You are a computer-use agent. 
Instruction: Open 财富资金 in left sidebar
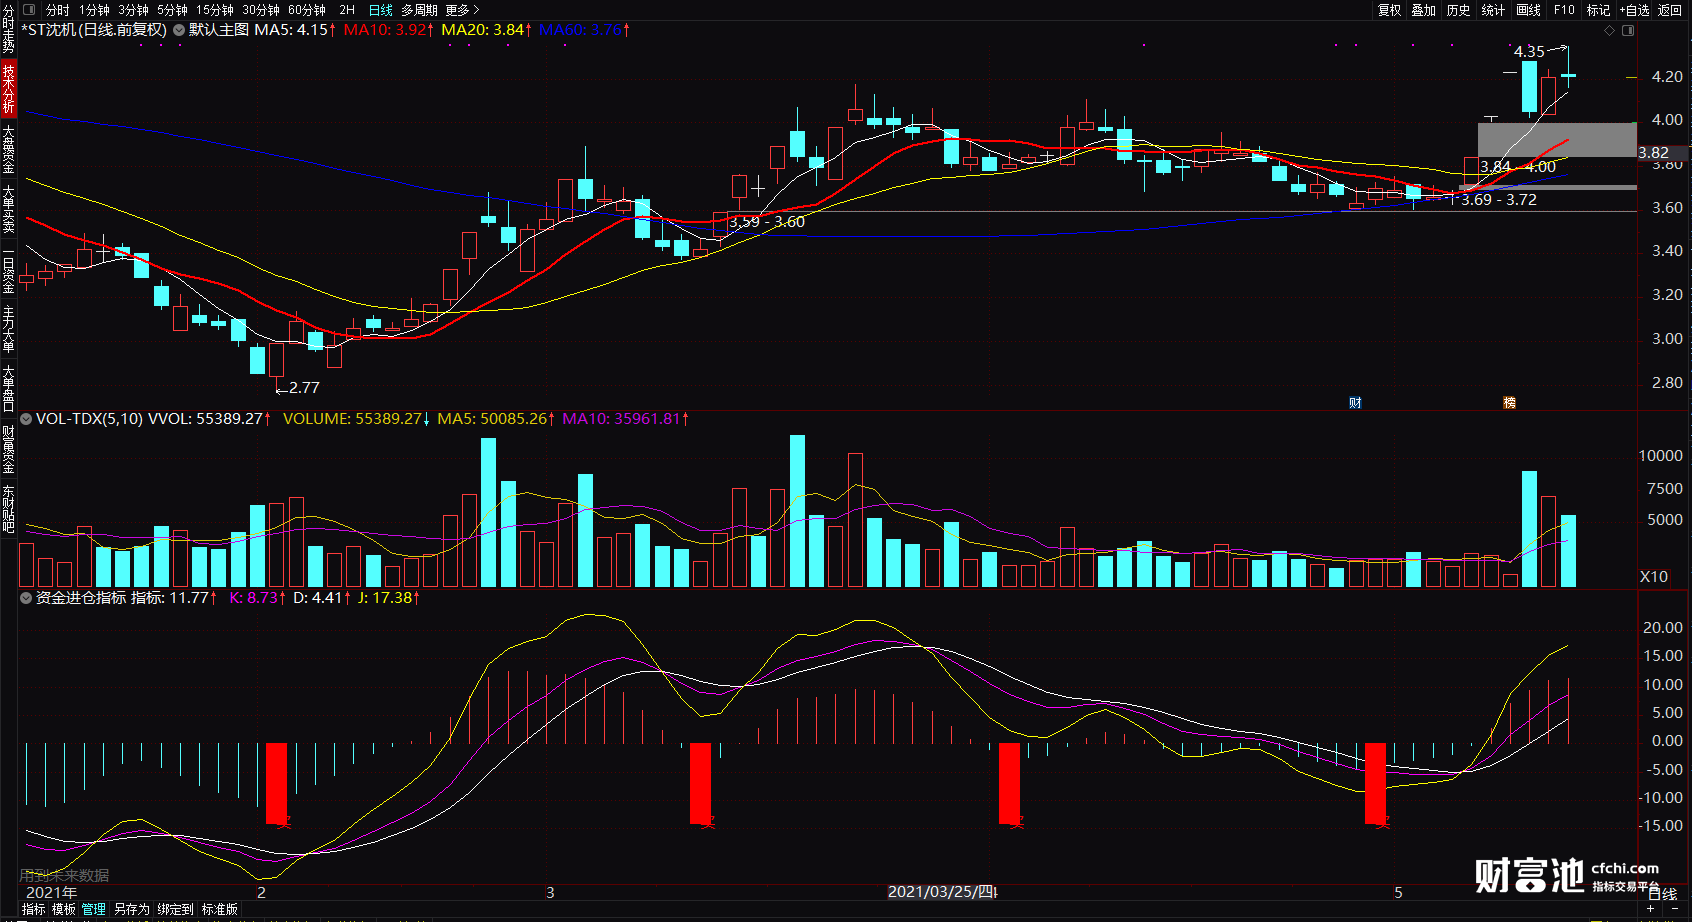coord(8,449)
